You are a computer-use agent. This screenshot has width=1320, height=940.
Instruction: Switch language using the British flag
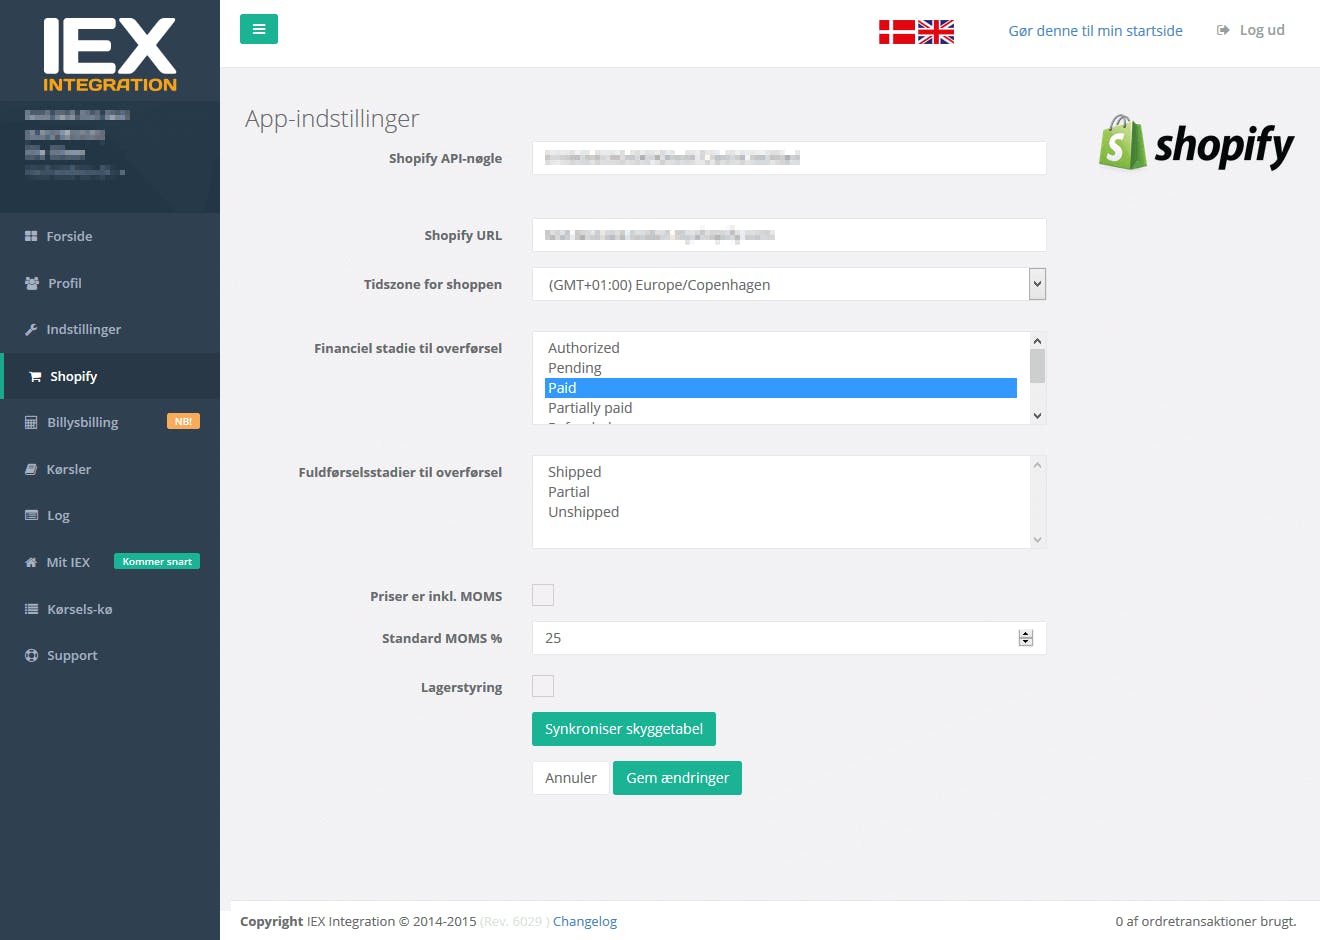tap(936, 32)
